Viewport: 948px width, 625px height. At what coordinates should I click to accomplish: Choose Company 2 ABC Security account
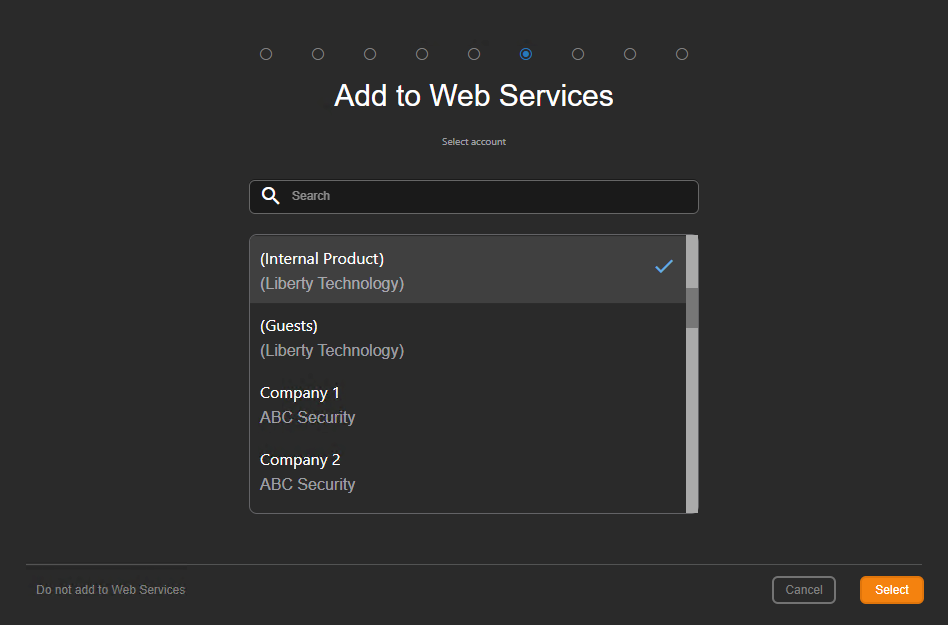[x=468, y=471]
